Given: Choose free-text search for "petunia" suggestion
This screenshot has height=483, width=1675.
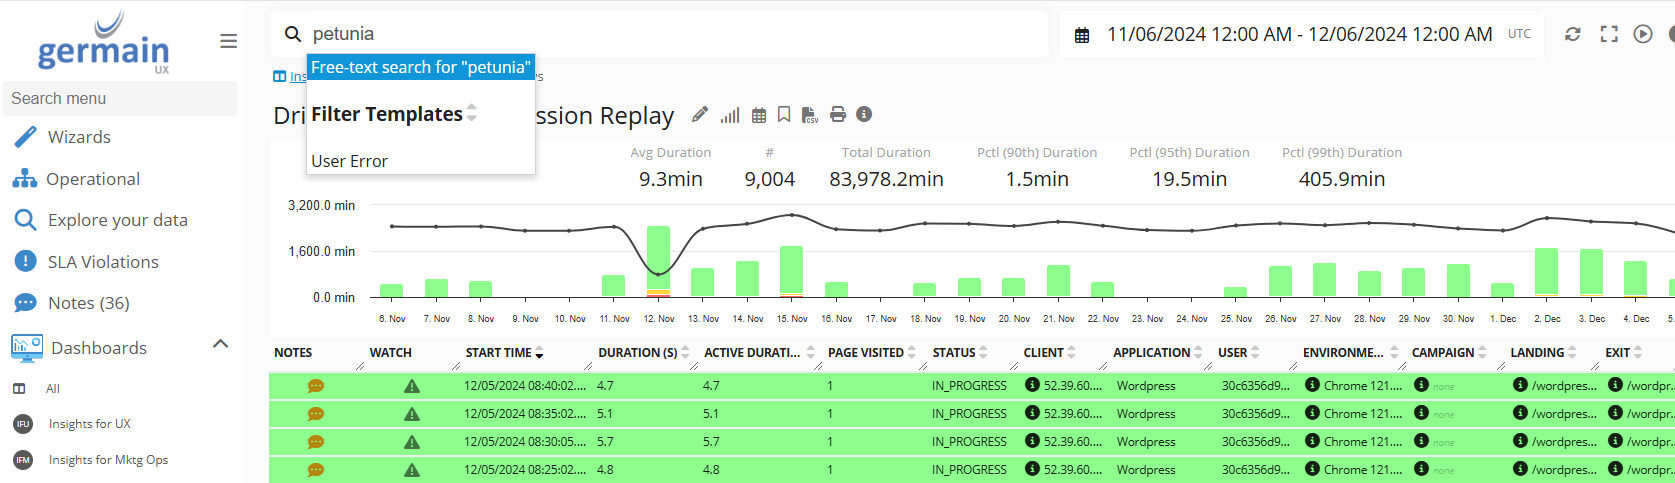Looking at the screenshot, I should point(420,67).
